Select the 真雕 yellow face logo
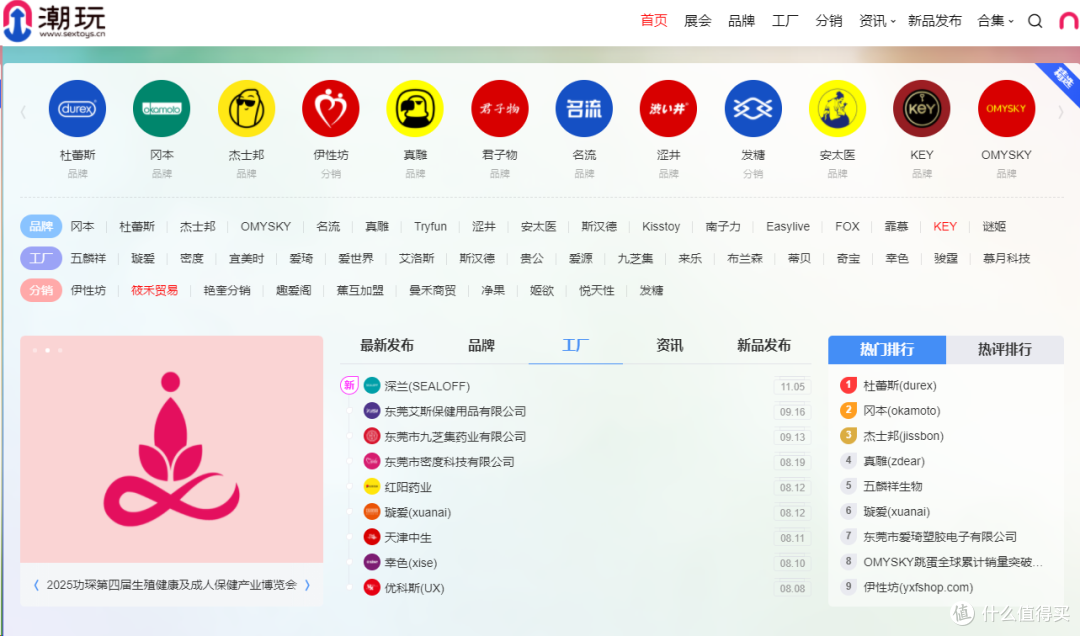 click(415, 109)
